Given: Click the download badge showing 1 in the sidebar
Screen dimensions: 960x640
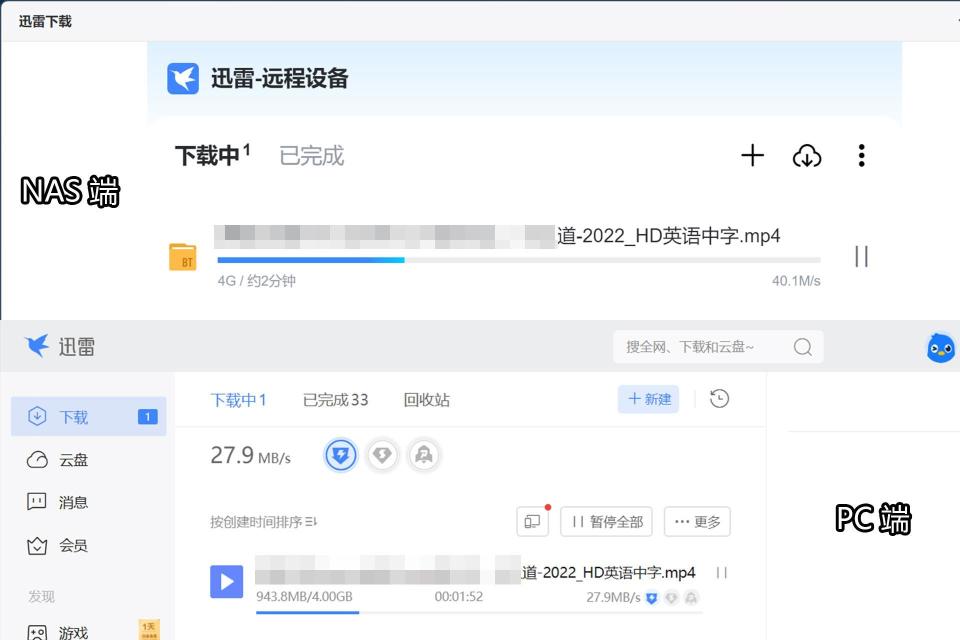Looking at the screenshot, I should 148,417.
